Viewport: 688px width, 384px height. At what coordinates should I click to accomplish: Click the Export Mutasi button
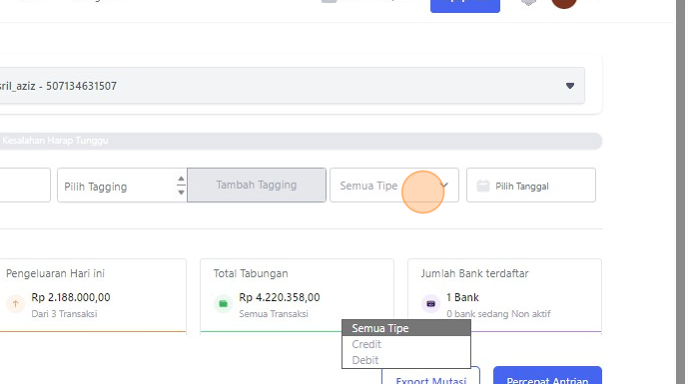(x=430, y=377)
